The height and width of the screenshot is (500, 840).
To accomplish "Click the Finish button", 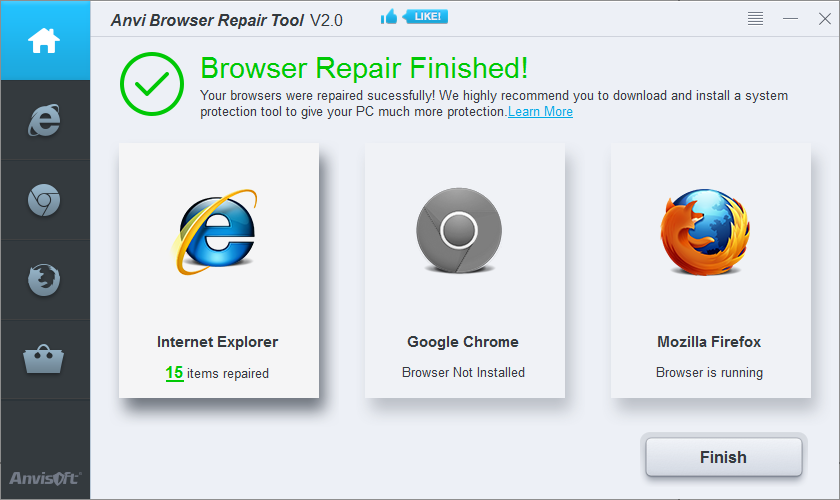I will [724, 457].
